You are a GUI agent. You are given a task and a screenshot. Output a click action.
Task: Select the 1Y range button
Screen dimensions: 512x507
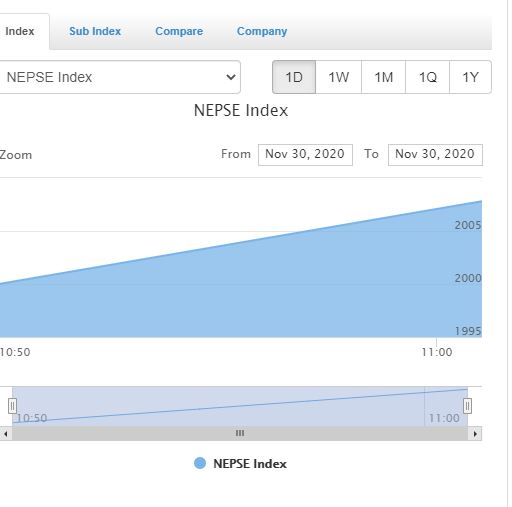click(470, 77)
